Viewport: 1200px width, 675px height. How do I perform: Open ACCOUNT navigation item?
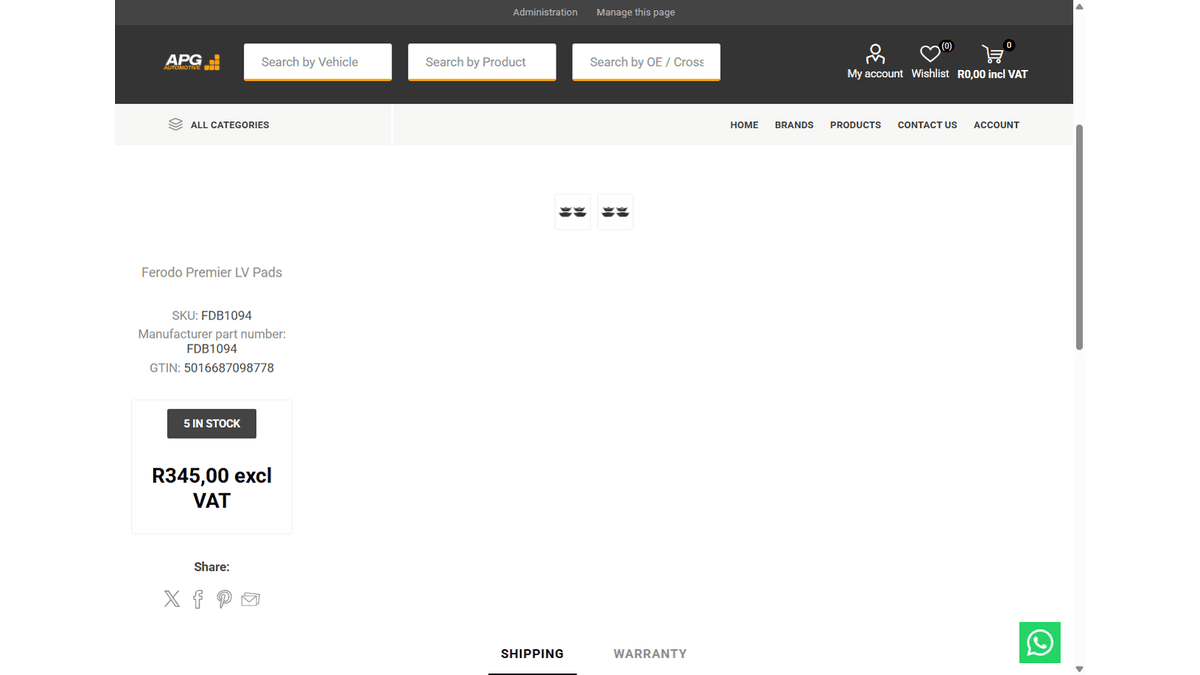996,125
